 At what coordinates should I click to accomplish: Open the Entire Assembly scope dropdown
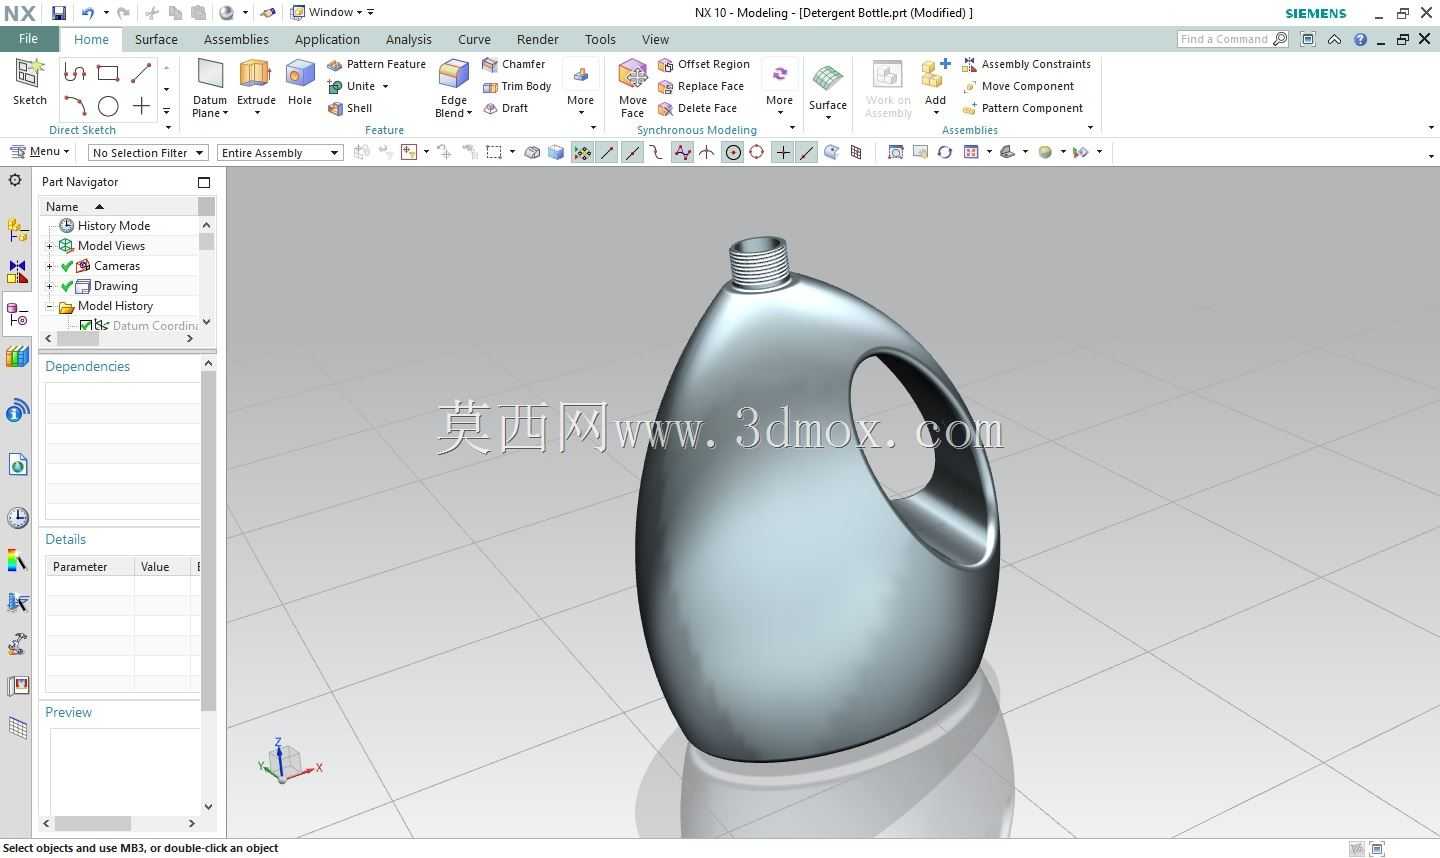(x=281, y=153)
